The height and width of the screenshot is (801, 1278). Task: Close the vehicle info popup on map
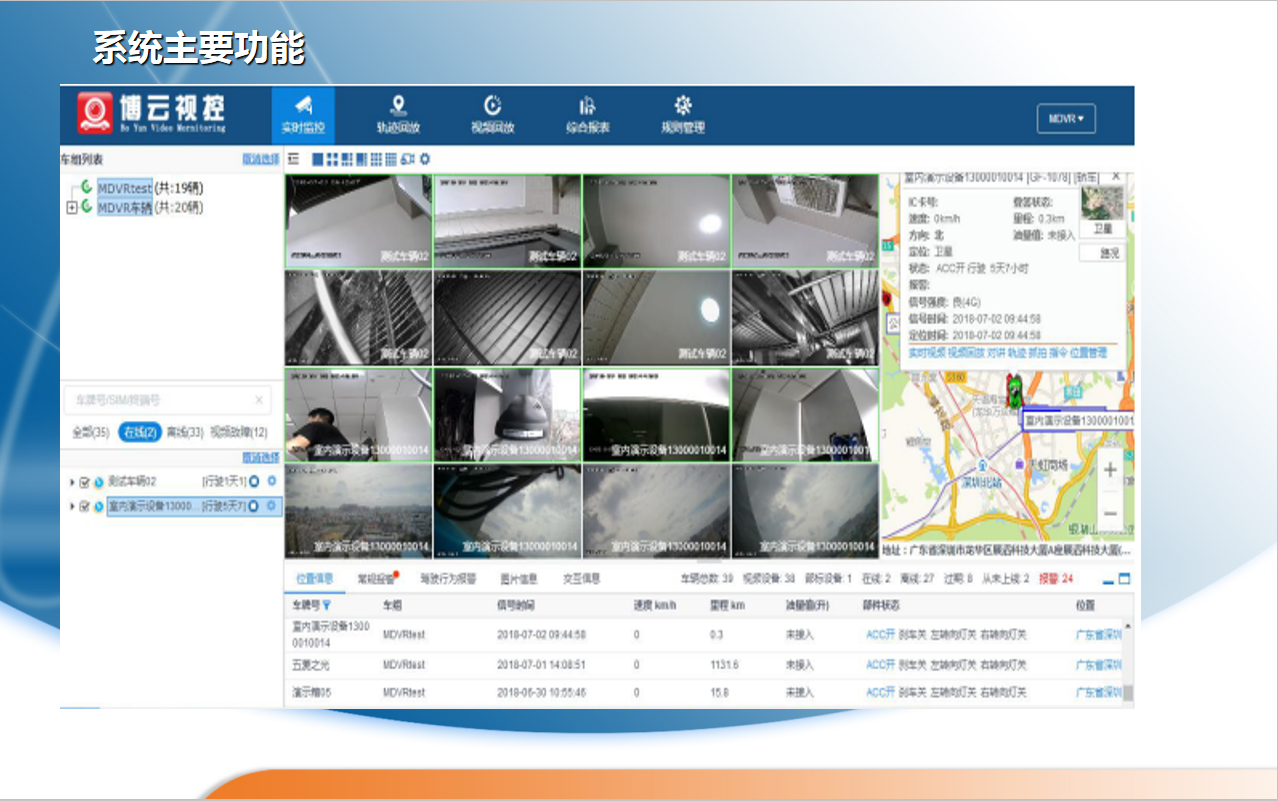click(1116, 177)
